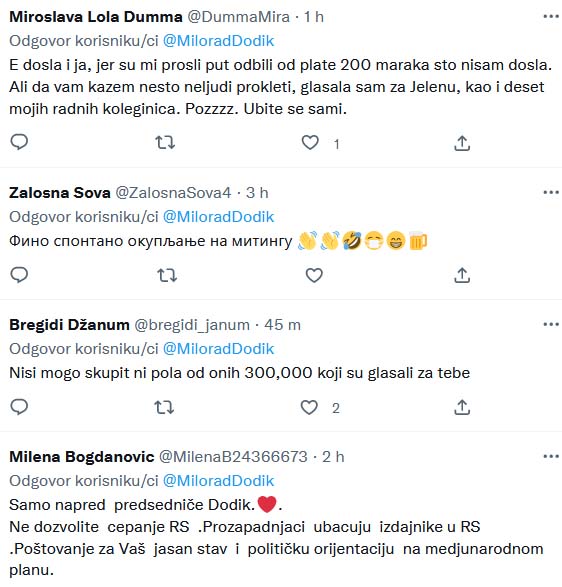Retweet Zalosna Sova's tweet
This screenshot has height=587, width=562.
(x=167, y=276)
